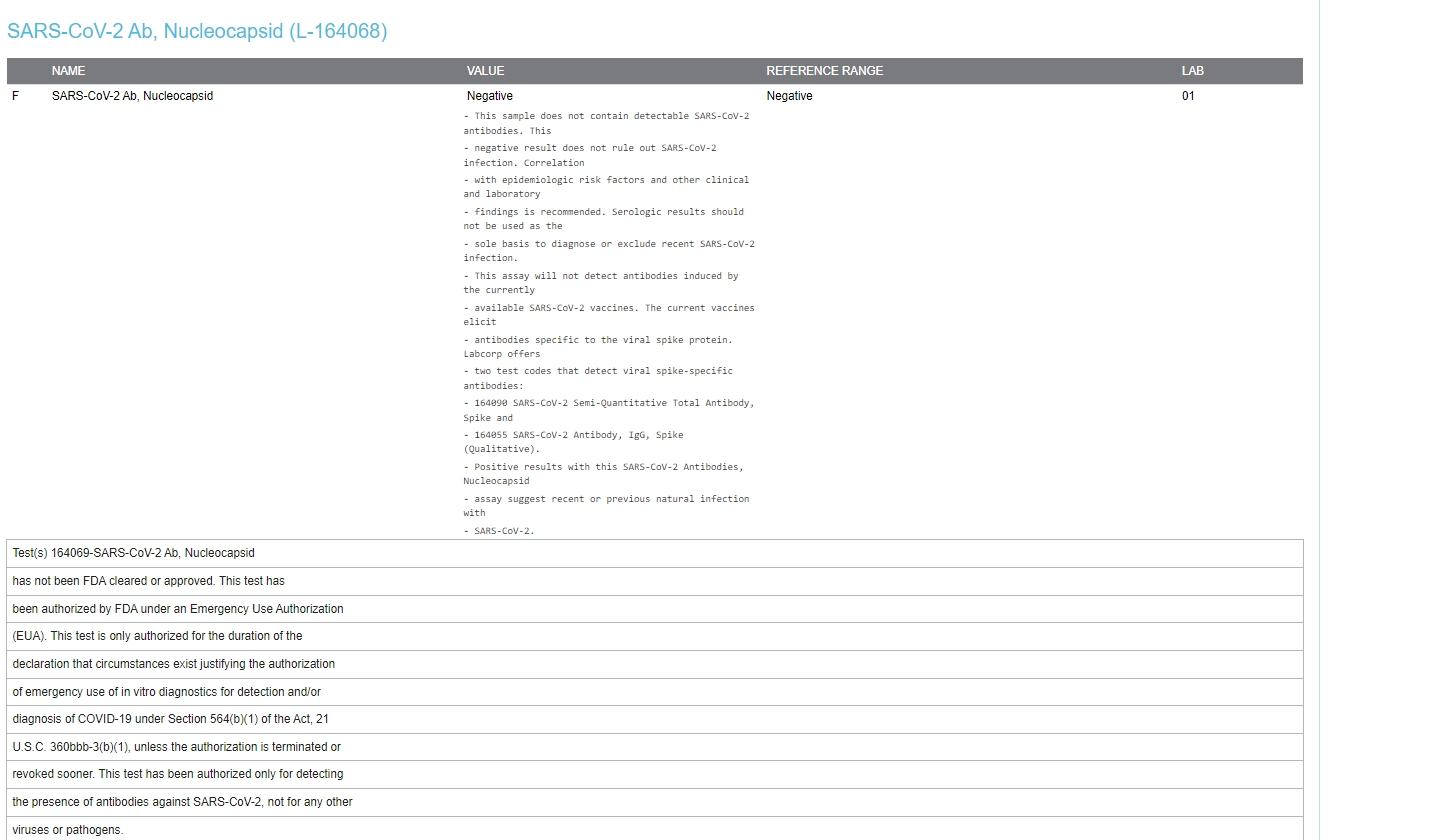The height and width of the screenshot is (840, 1443).
Task: Click the row 'of emergency use of in vitro diagnostics'
Action: click(x=655, y=692)
